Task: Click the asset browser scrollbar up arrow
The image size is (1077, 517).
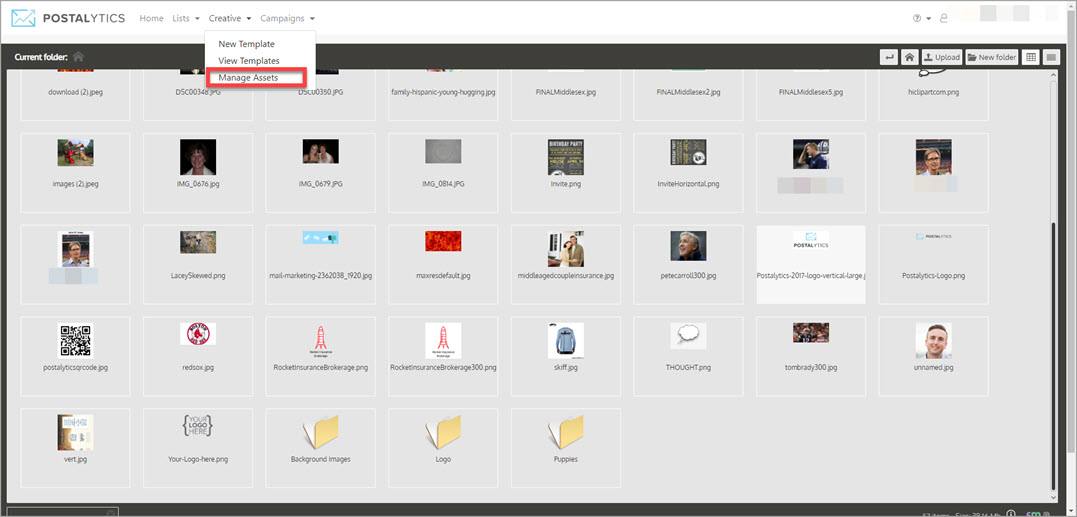Action: [x=1054, y=75]
